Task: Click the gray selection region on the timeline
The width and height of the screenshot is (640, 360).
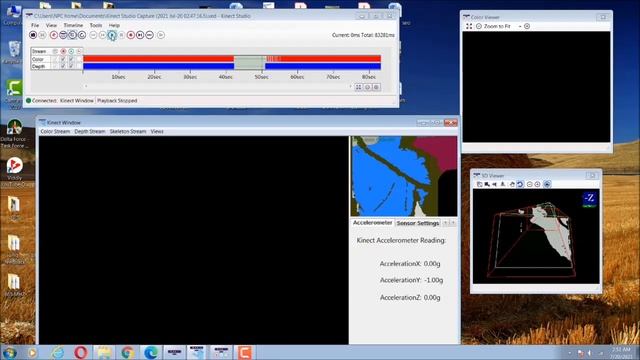Action: 249,62
